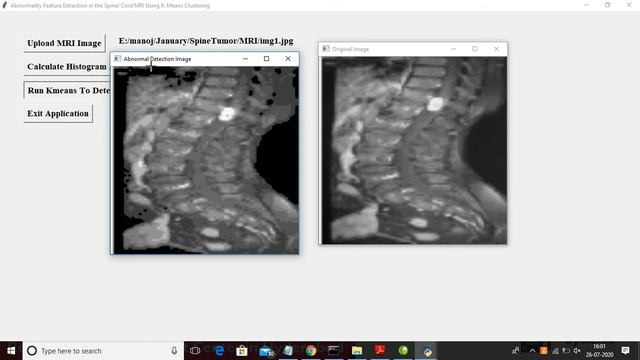
Task: Open the People icon in system tray
Action: [x=516, y=351]
